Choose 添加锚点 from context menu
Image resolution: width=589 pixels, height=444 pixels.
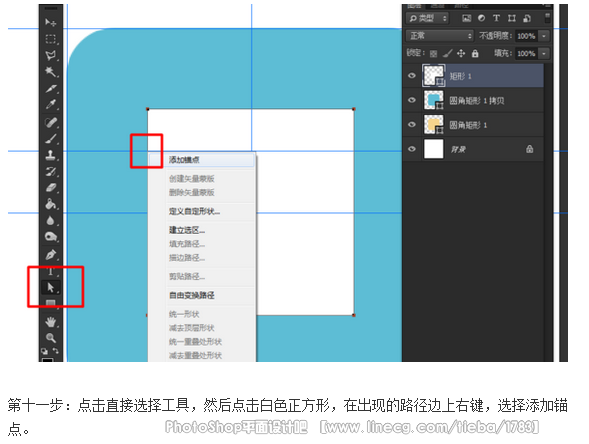coord(202,160)
